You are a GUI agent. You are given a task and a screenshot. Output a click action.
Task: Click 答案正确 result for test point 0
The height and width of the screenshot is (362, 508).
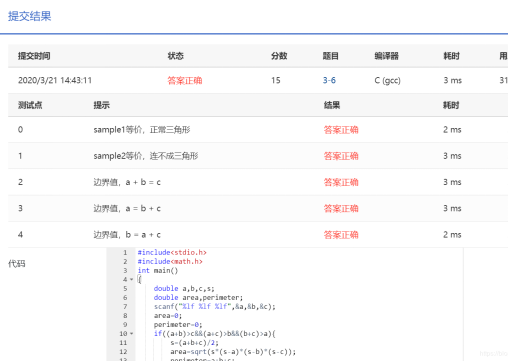tap(341, 130)
